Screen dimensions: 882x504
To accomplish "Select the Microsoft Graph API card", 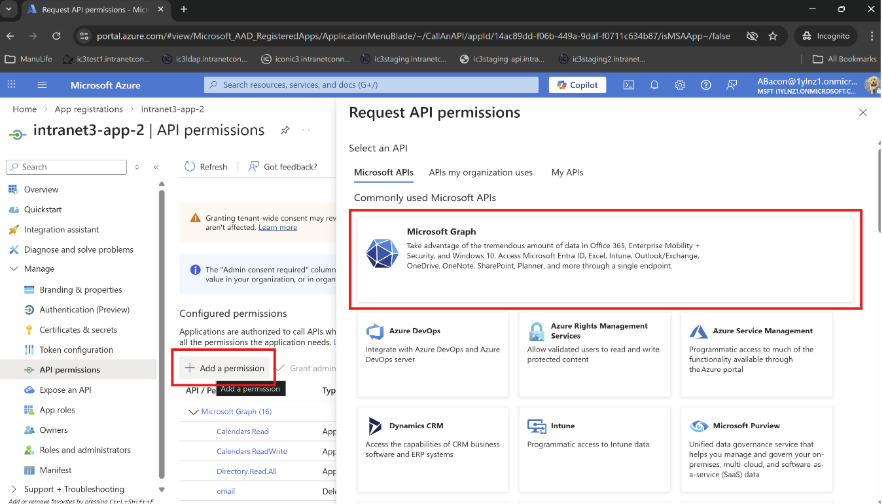I will coord(604,258).
